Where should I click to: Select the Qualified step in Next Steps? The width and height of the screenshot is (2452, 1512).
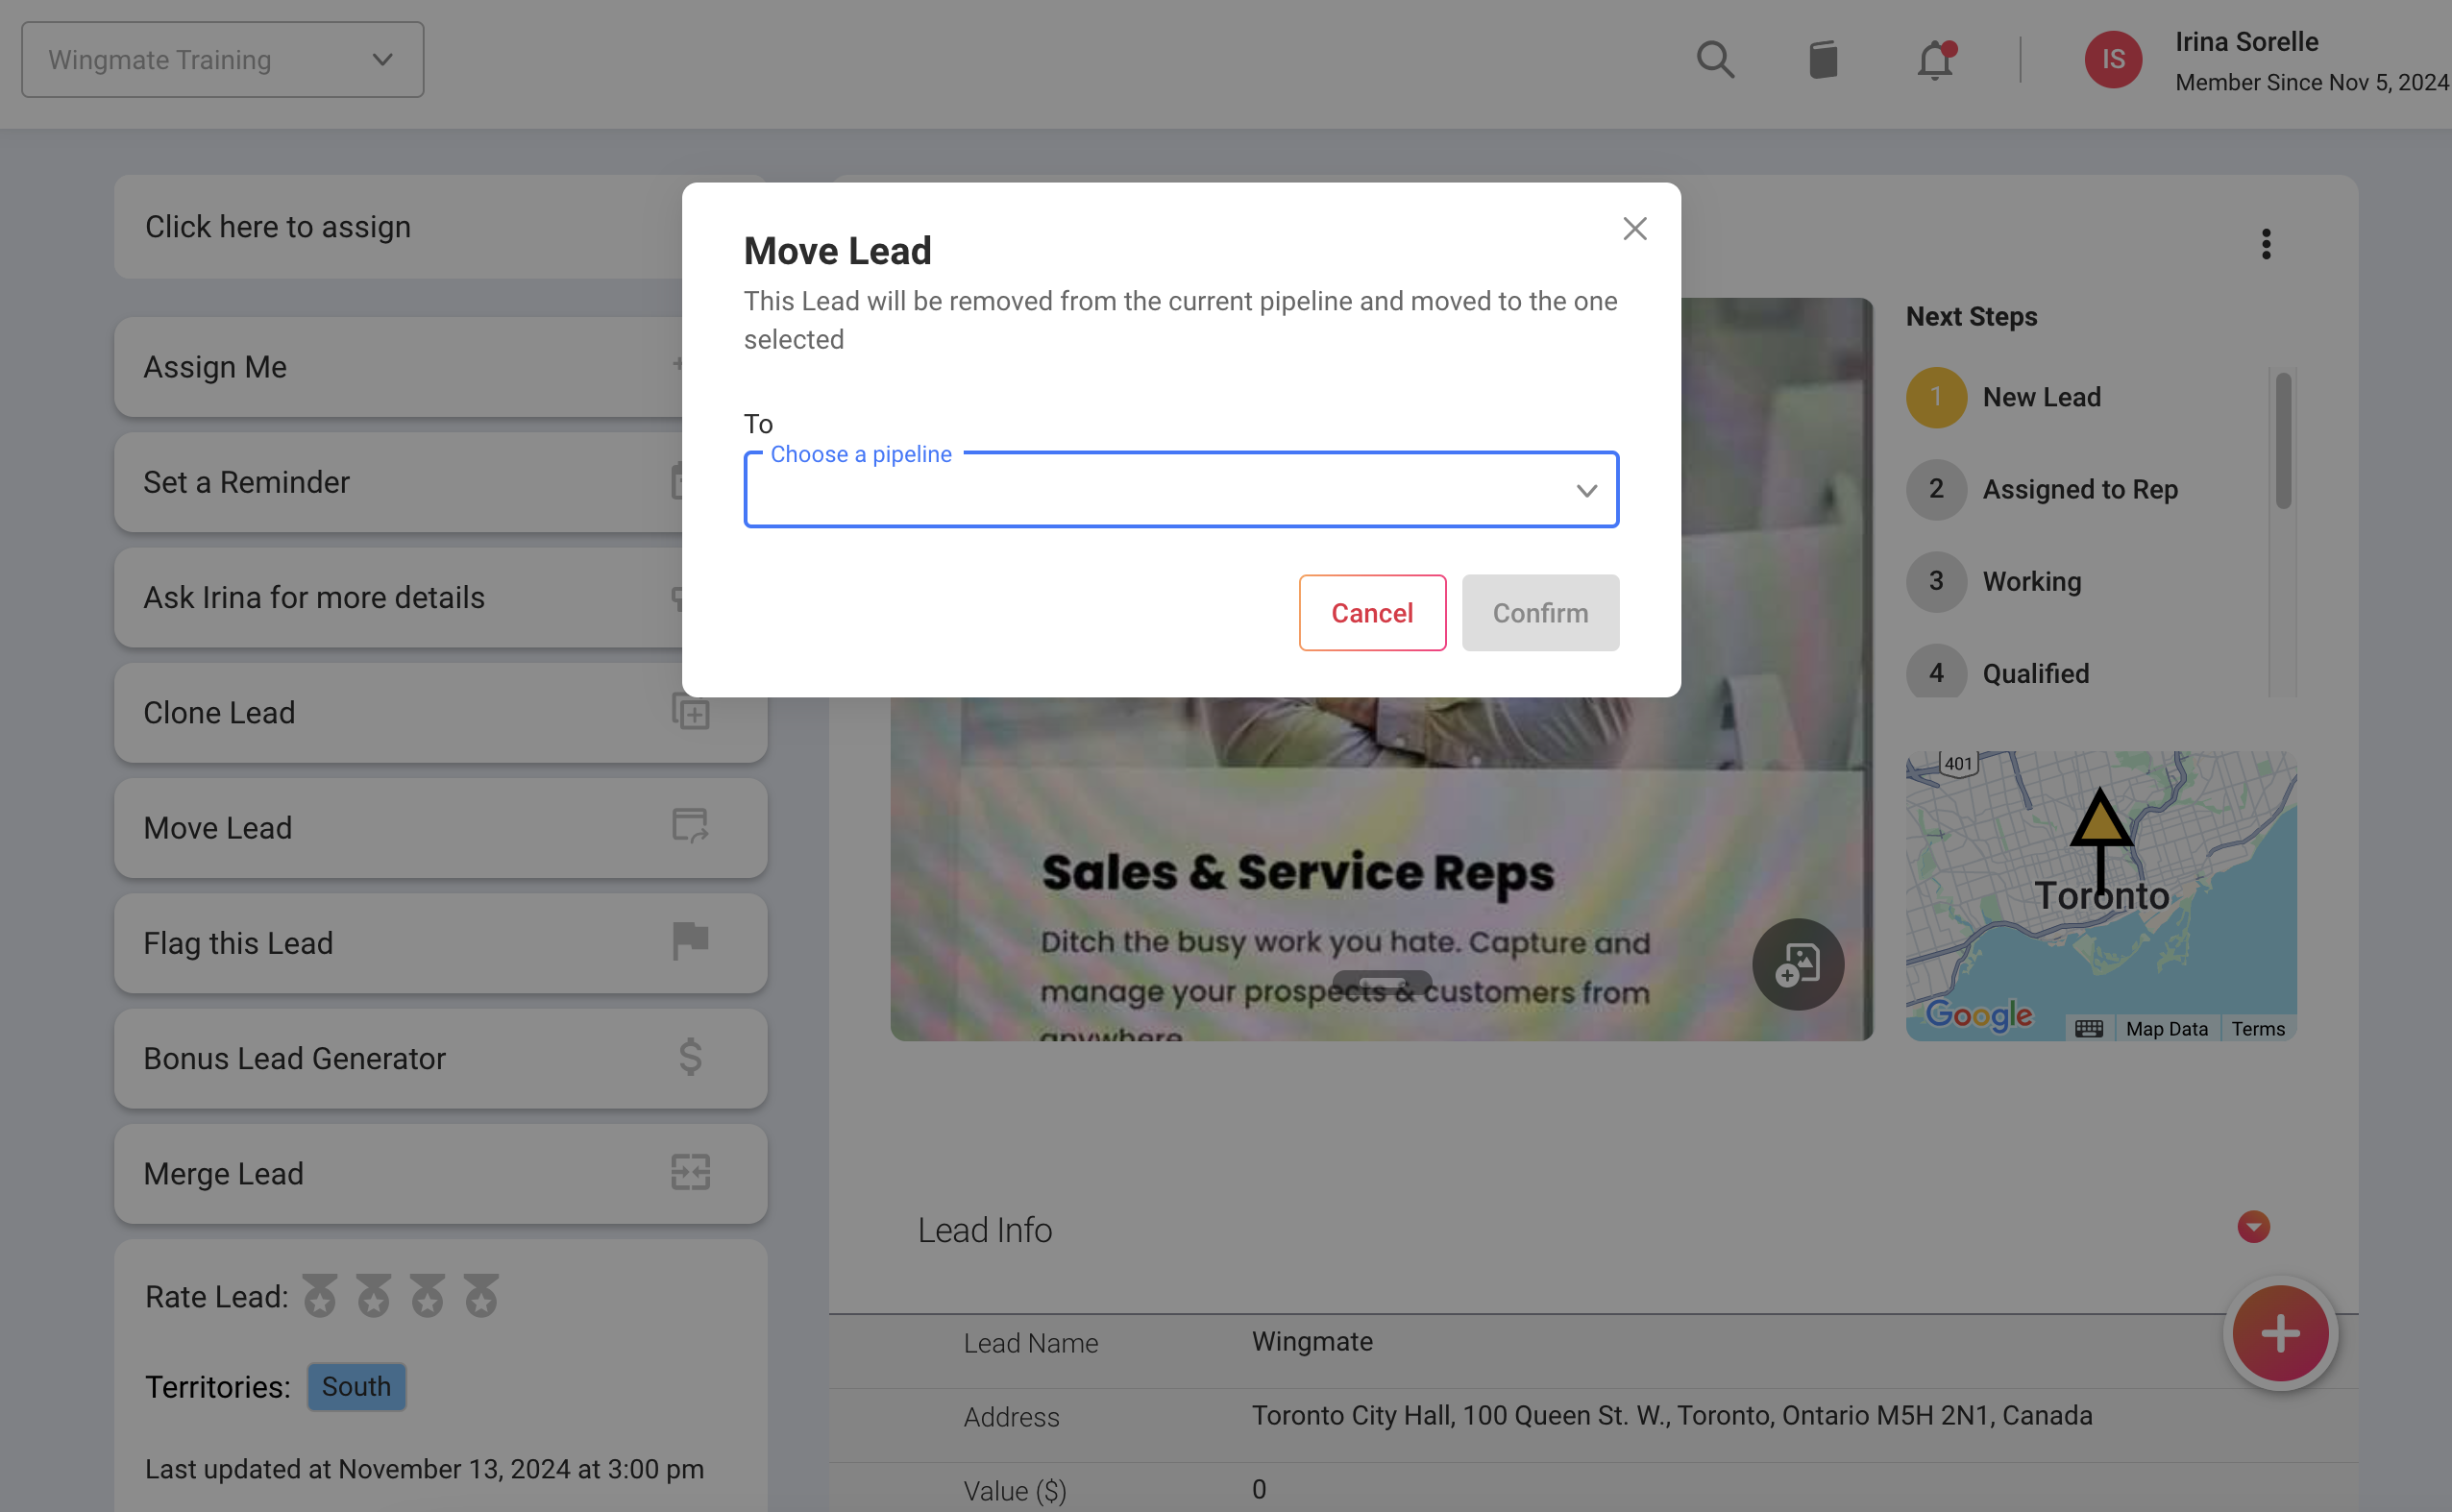(2035, 673)
